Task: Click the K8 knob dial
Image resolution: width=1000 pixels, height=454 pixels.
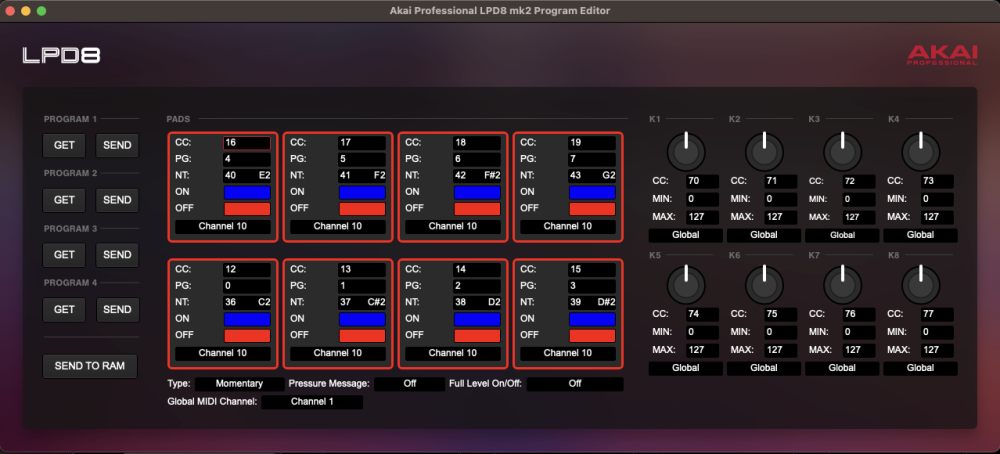Action: (x=920, y=284)
